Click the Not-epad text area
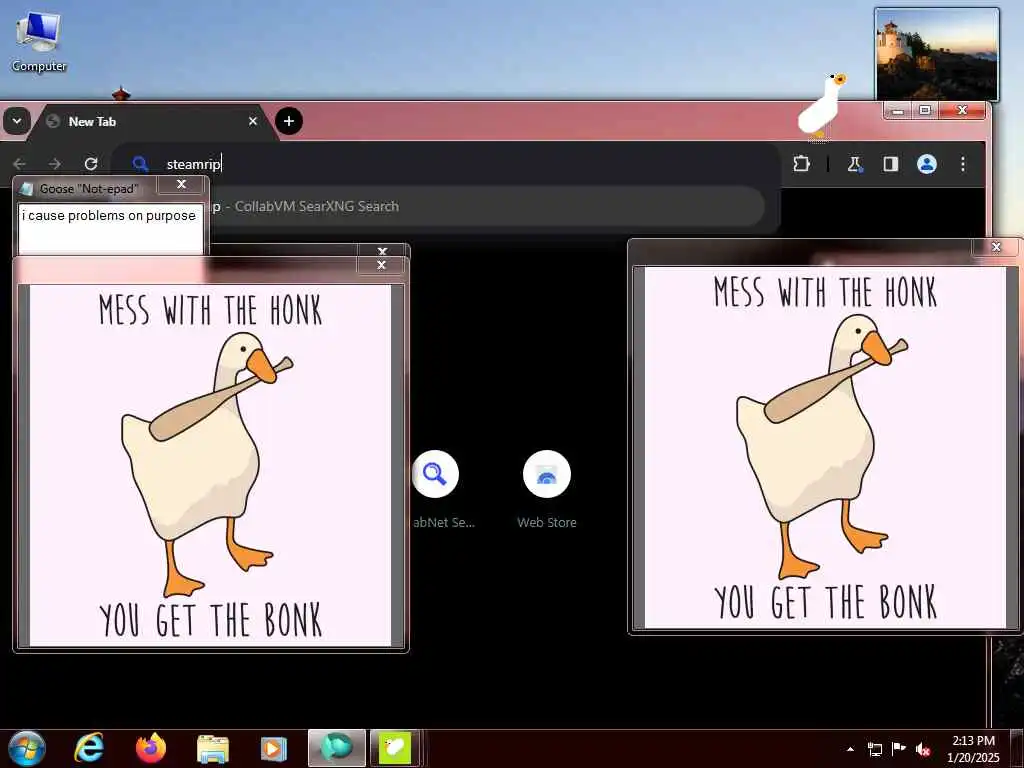 point(110,229)
